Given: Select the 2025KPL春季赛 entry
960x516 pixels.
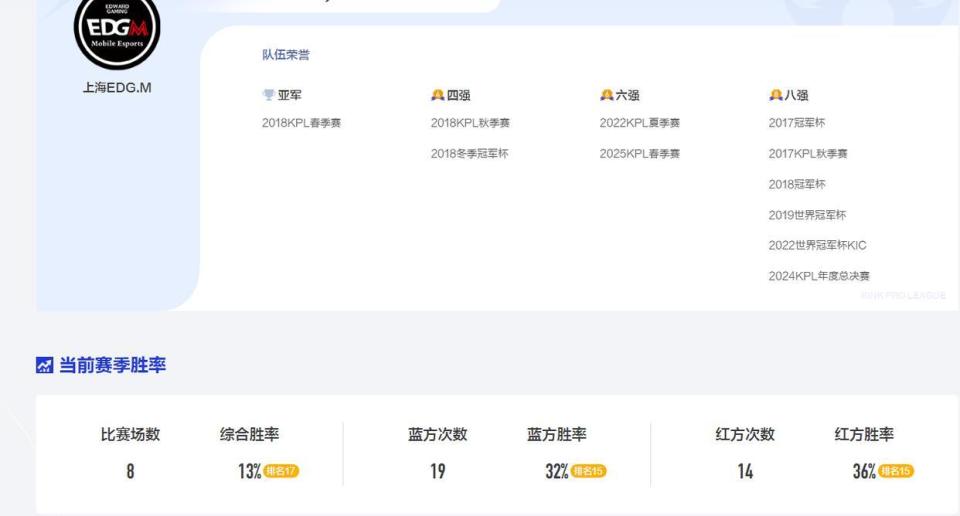Looking at the screenshot, I should [639, 154].
